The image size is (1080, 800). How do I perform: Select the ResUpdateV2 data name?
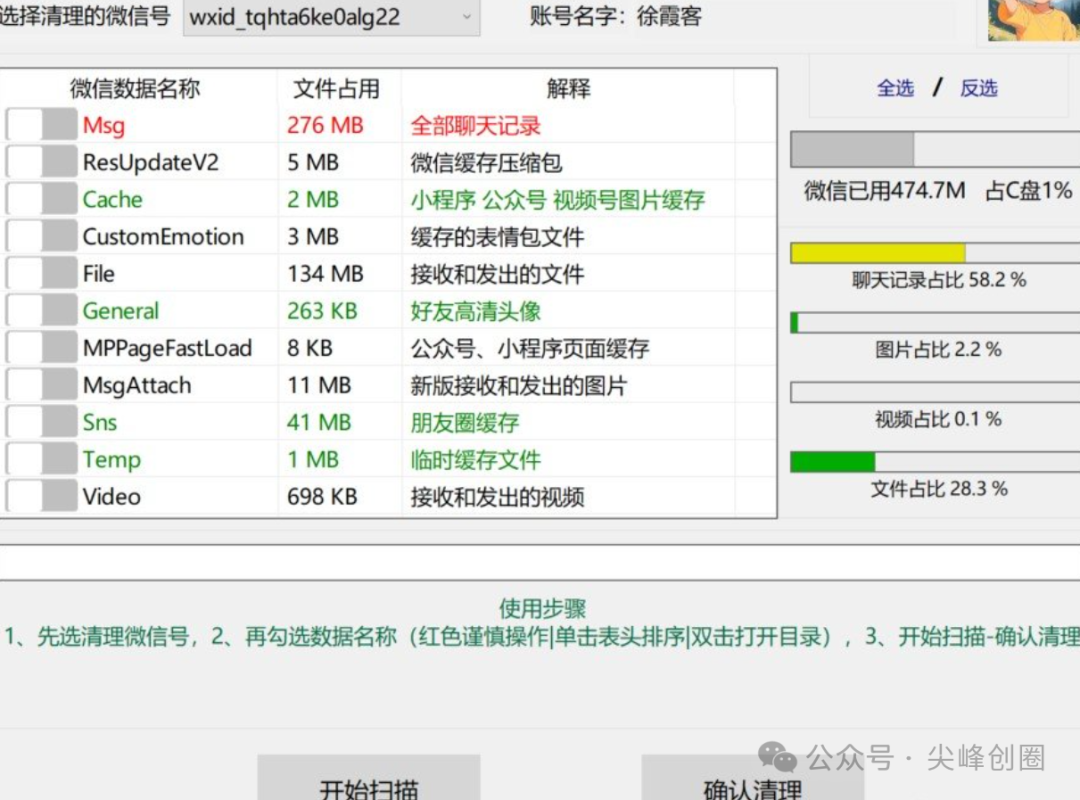pyautogui.click(x=151, y=163)
